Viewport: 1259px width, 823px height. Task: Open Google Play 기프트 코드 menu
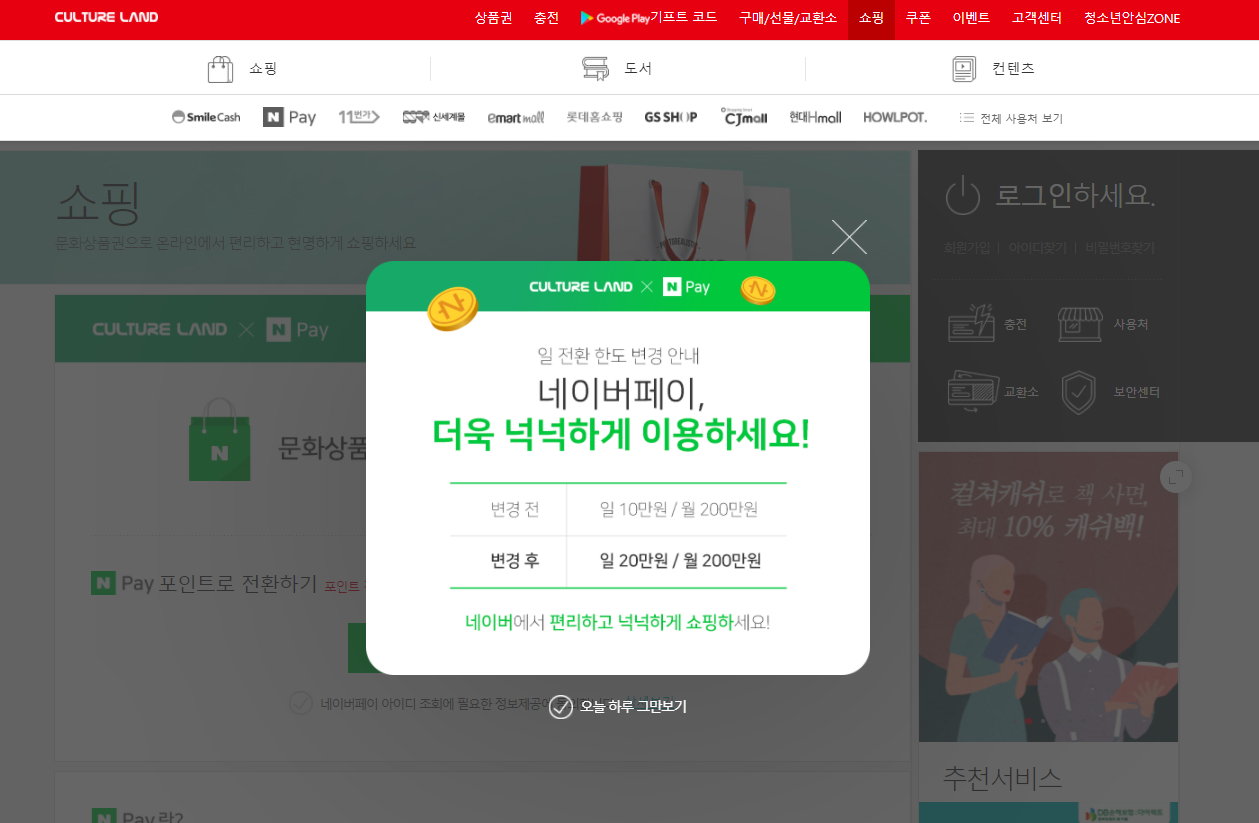tap(649, 18)
